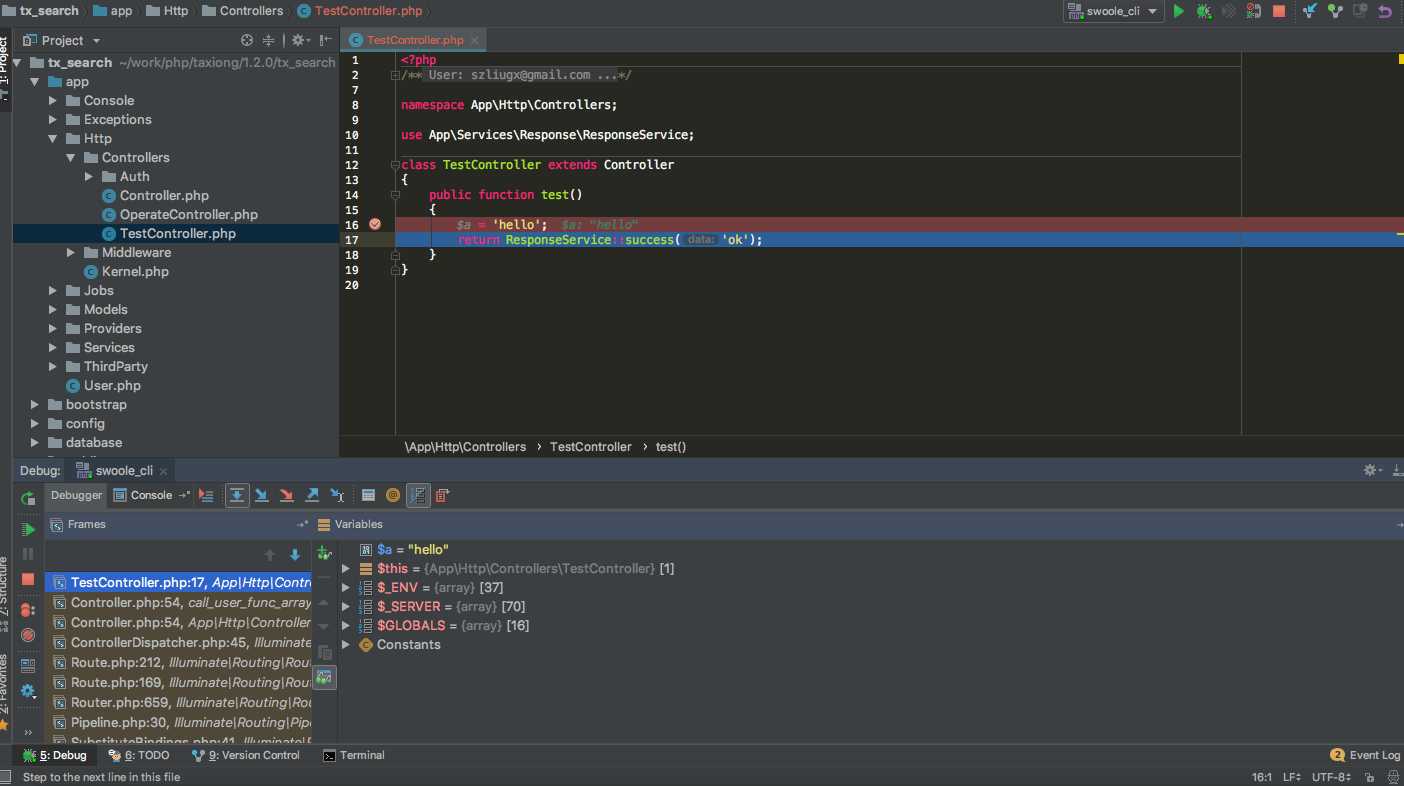Fold the test() method body in the gutter
1404x786 pixels.
[x=396, y=195]
